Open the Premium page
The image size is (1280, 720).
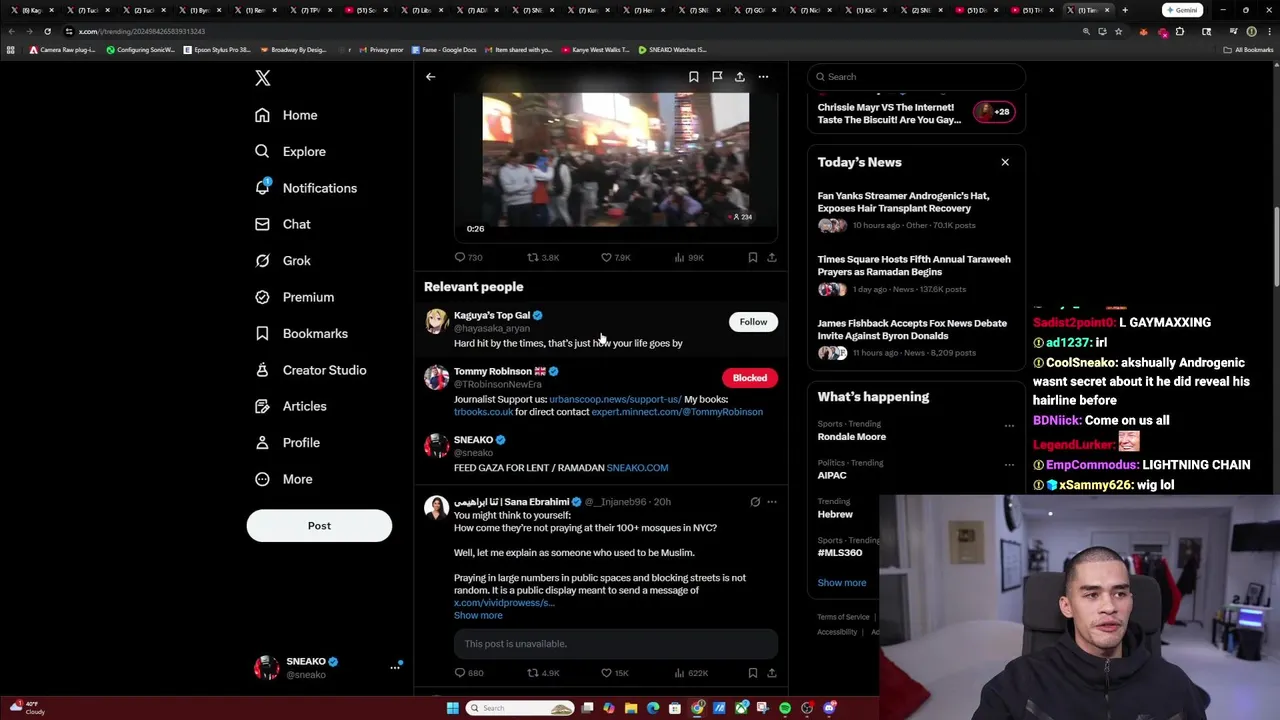(x=294, y=297)
